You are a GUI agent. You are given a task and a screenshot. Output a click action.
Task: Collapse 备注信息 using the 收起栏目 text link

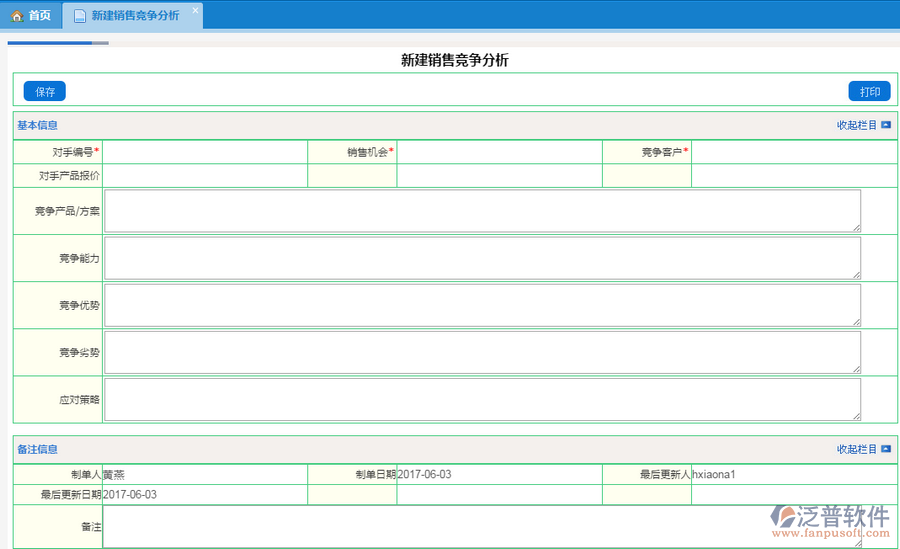tap(856, 449)
